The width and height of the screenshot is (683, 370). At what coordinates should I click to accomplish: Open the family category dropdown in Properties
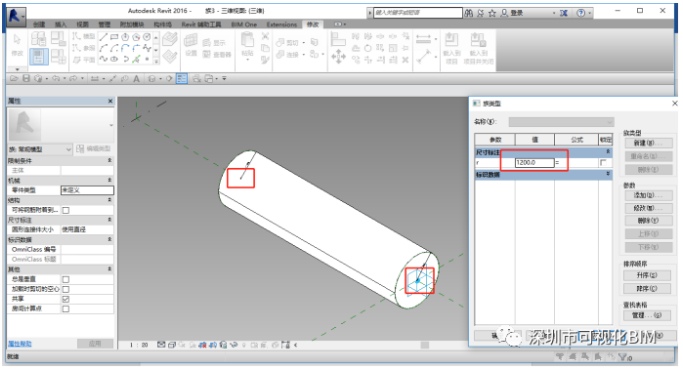point(39,149)
